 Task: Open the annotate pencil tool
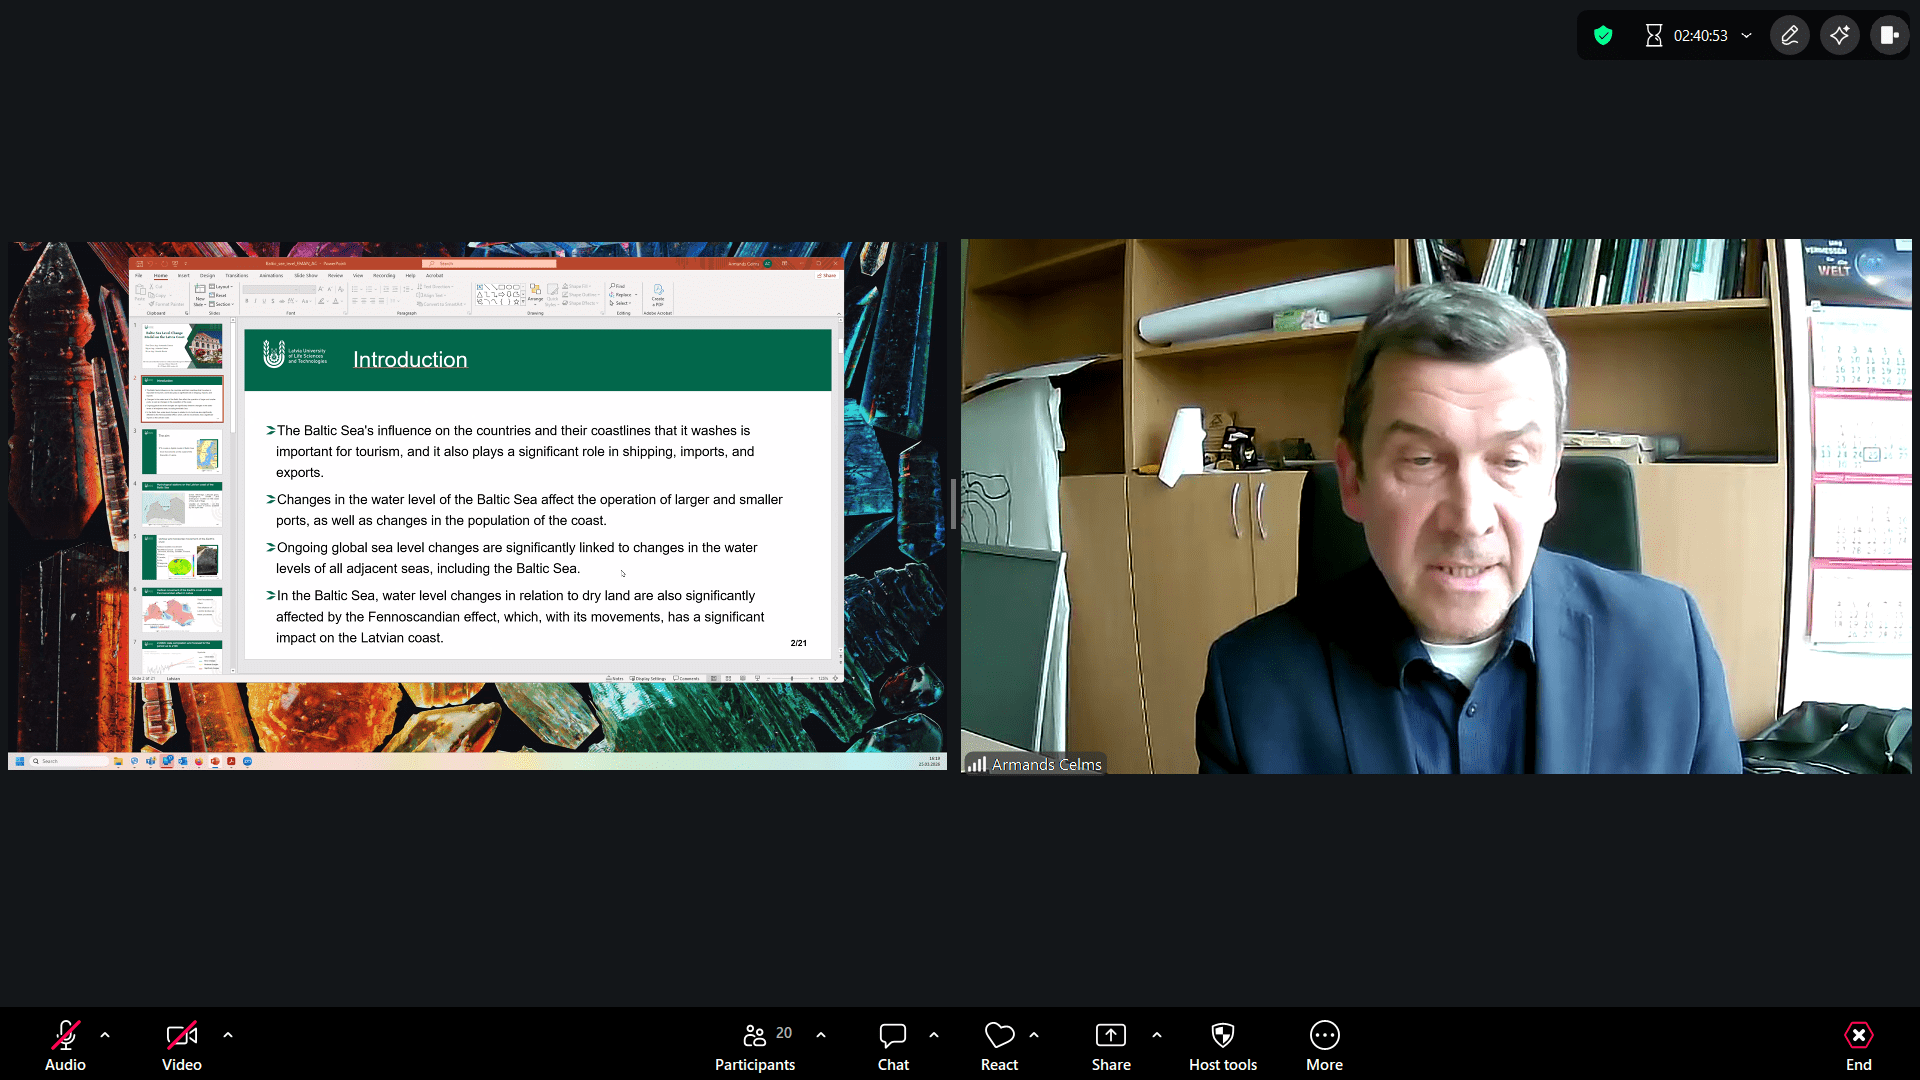1790,36
